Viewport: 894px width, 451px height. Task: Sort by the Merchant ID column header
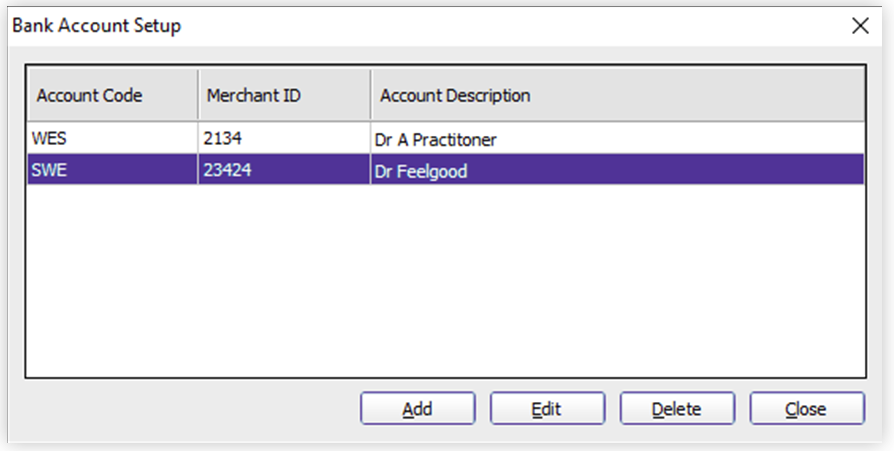(285, 95)
